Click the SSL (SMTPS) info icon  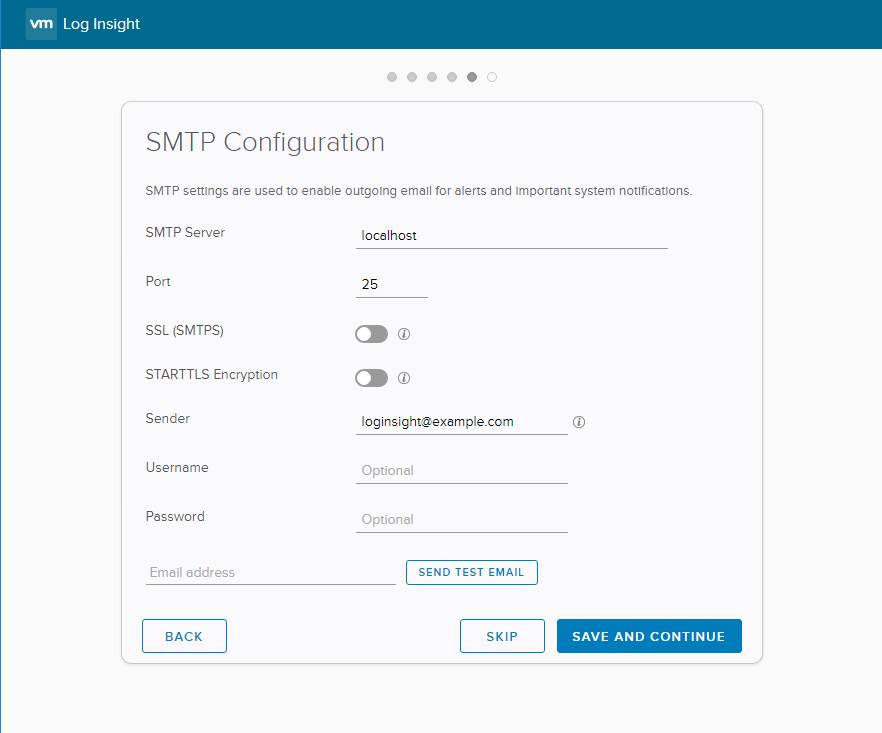click(x=404, y=334)
